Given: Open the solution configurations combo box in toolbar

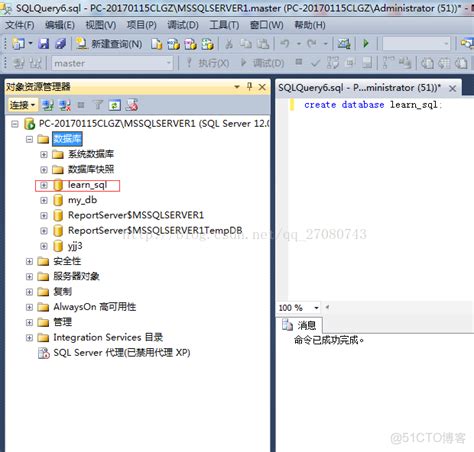Looking at the screenshot, I should (416, 44).
